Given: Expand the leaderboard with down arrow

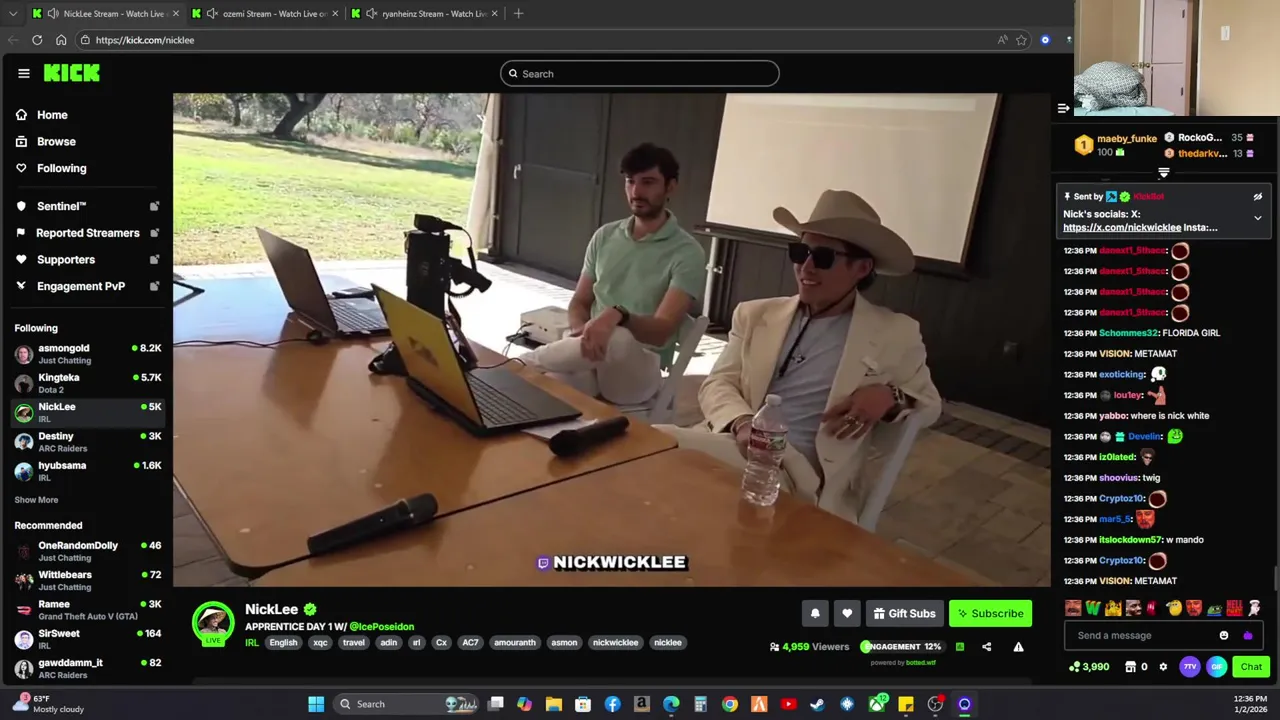Looking at the screenshot, I should (x=1163, y=173).
